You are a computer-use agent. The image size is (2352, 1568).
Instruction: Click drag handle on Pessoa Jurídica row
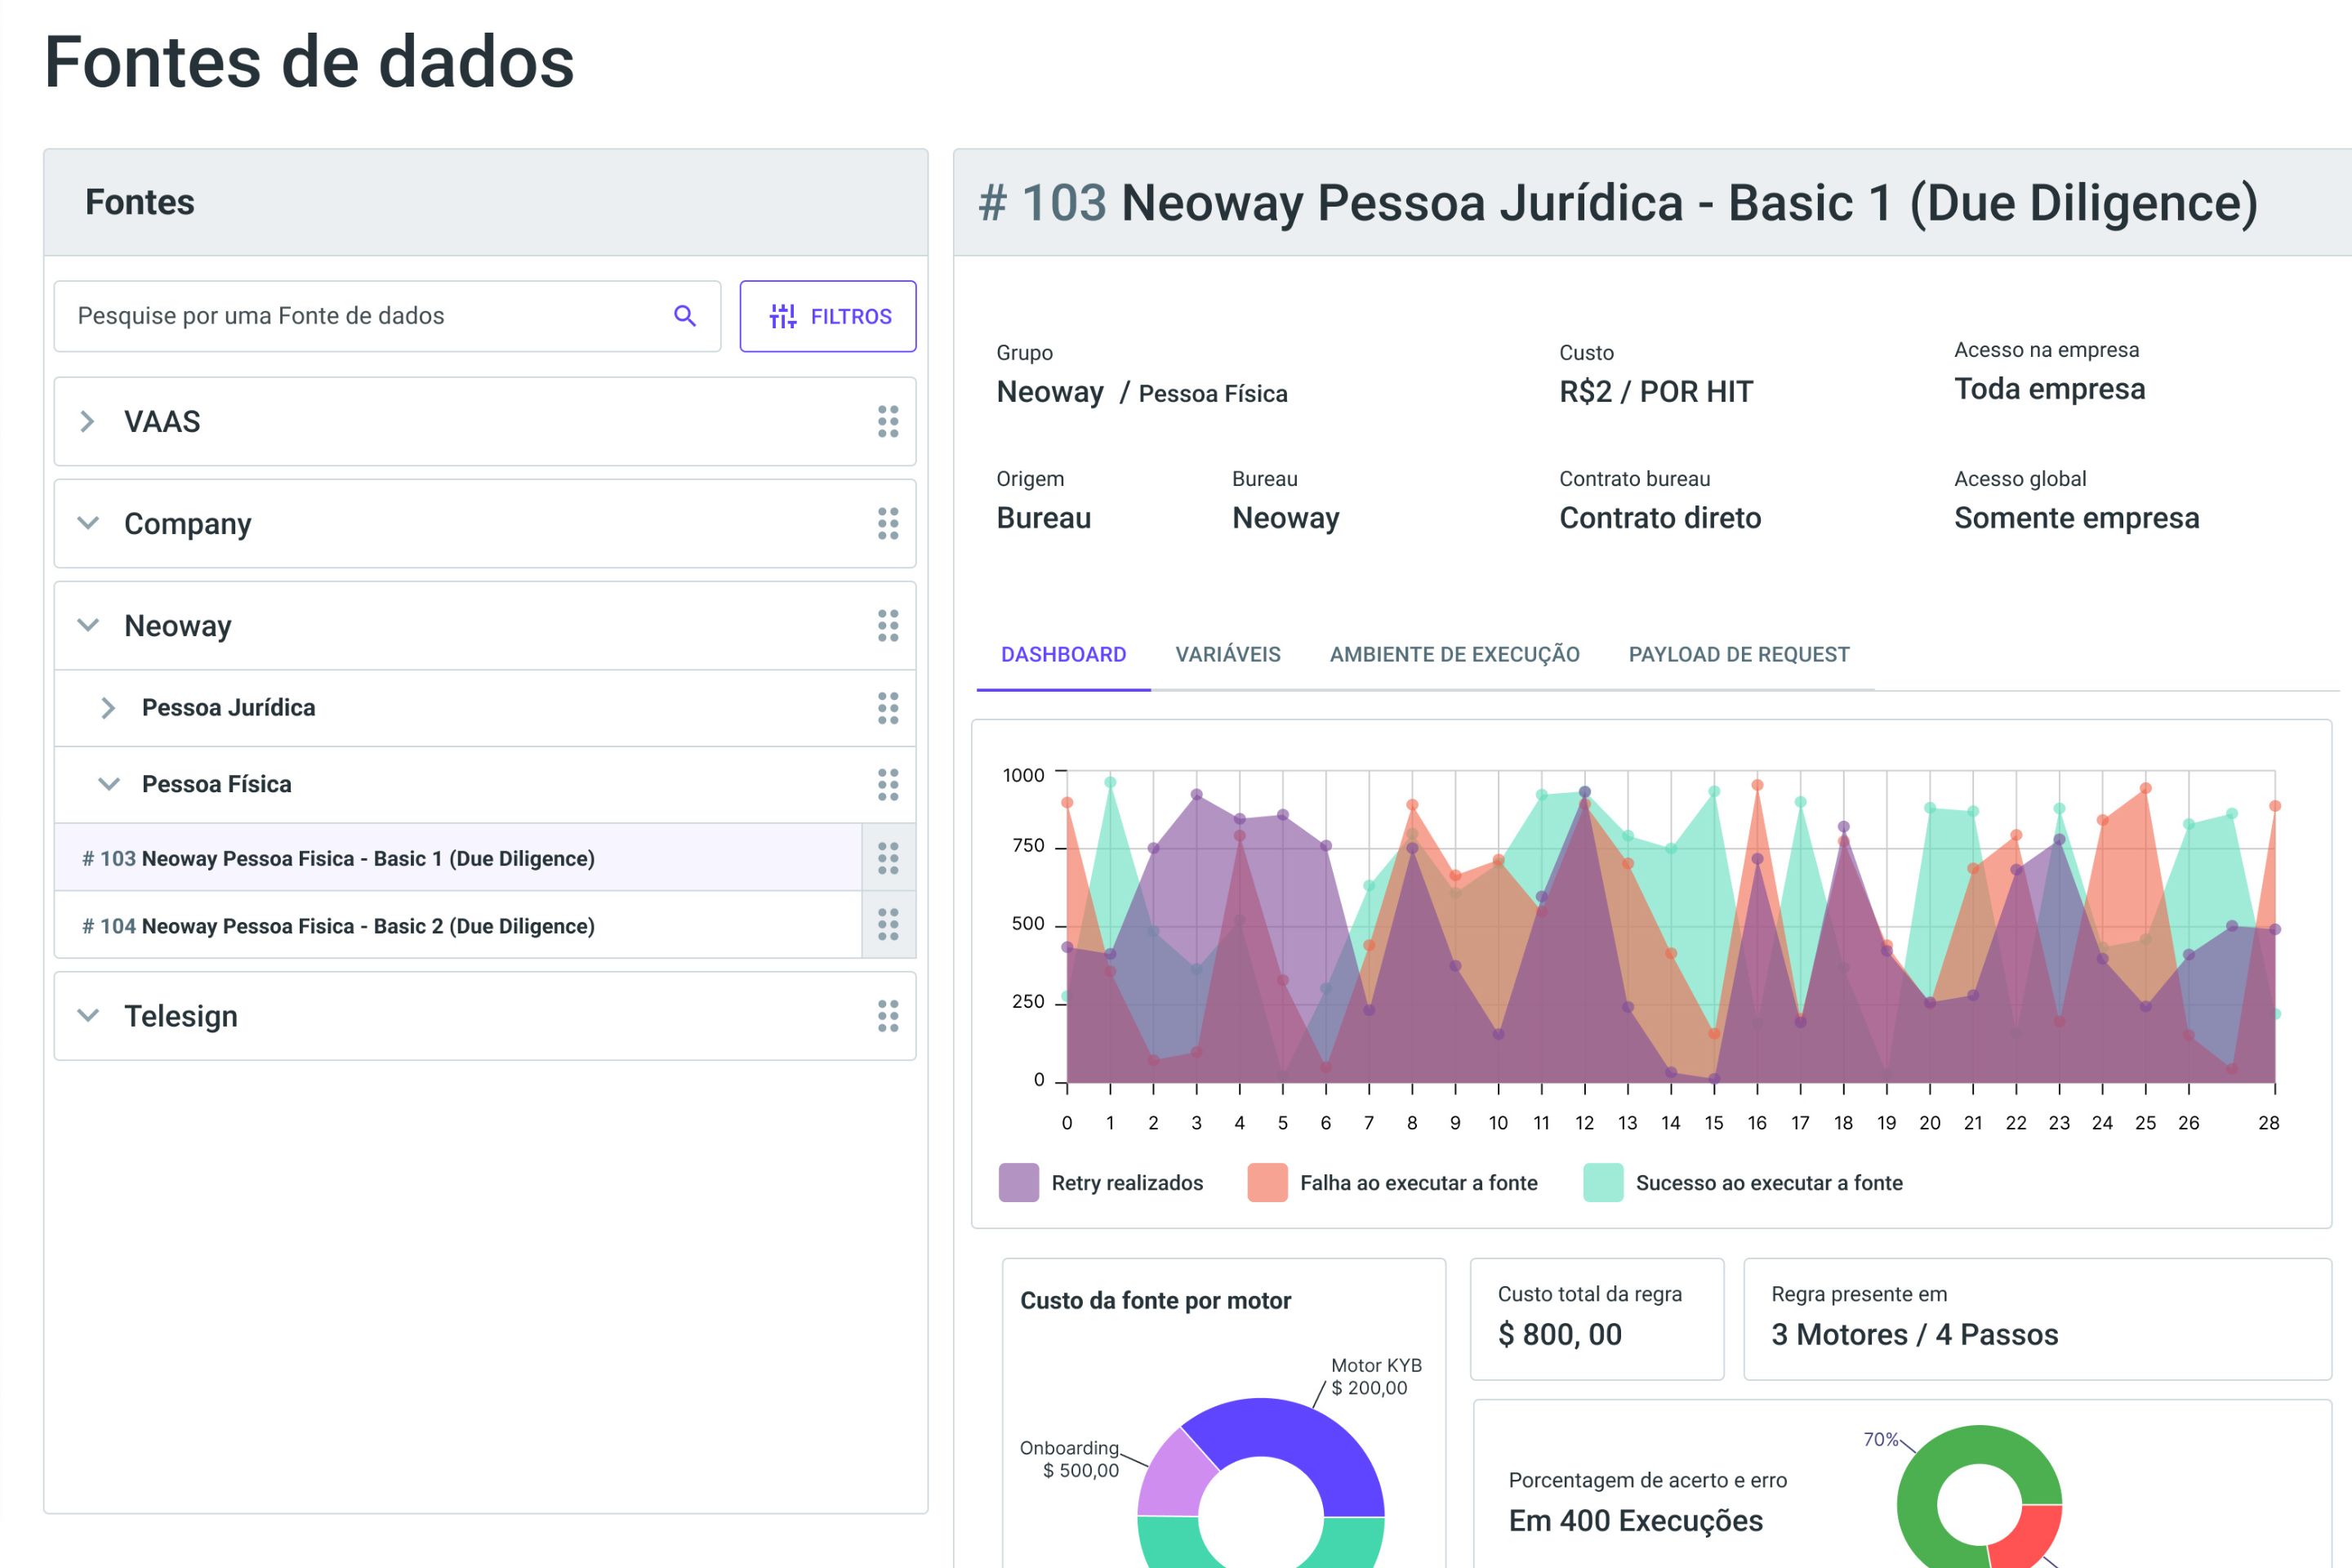[x=888, y=708]
